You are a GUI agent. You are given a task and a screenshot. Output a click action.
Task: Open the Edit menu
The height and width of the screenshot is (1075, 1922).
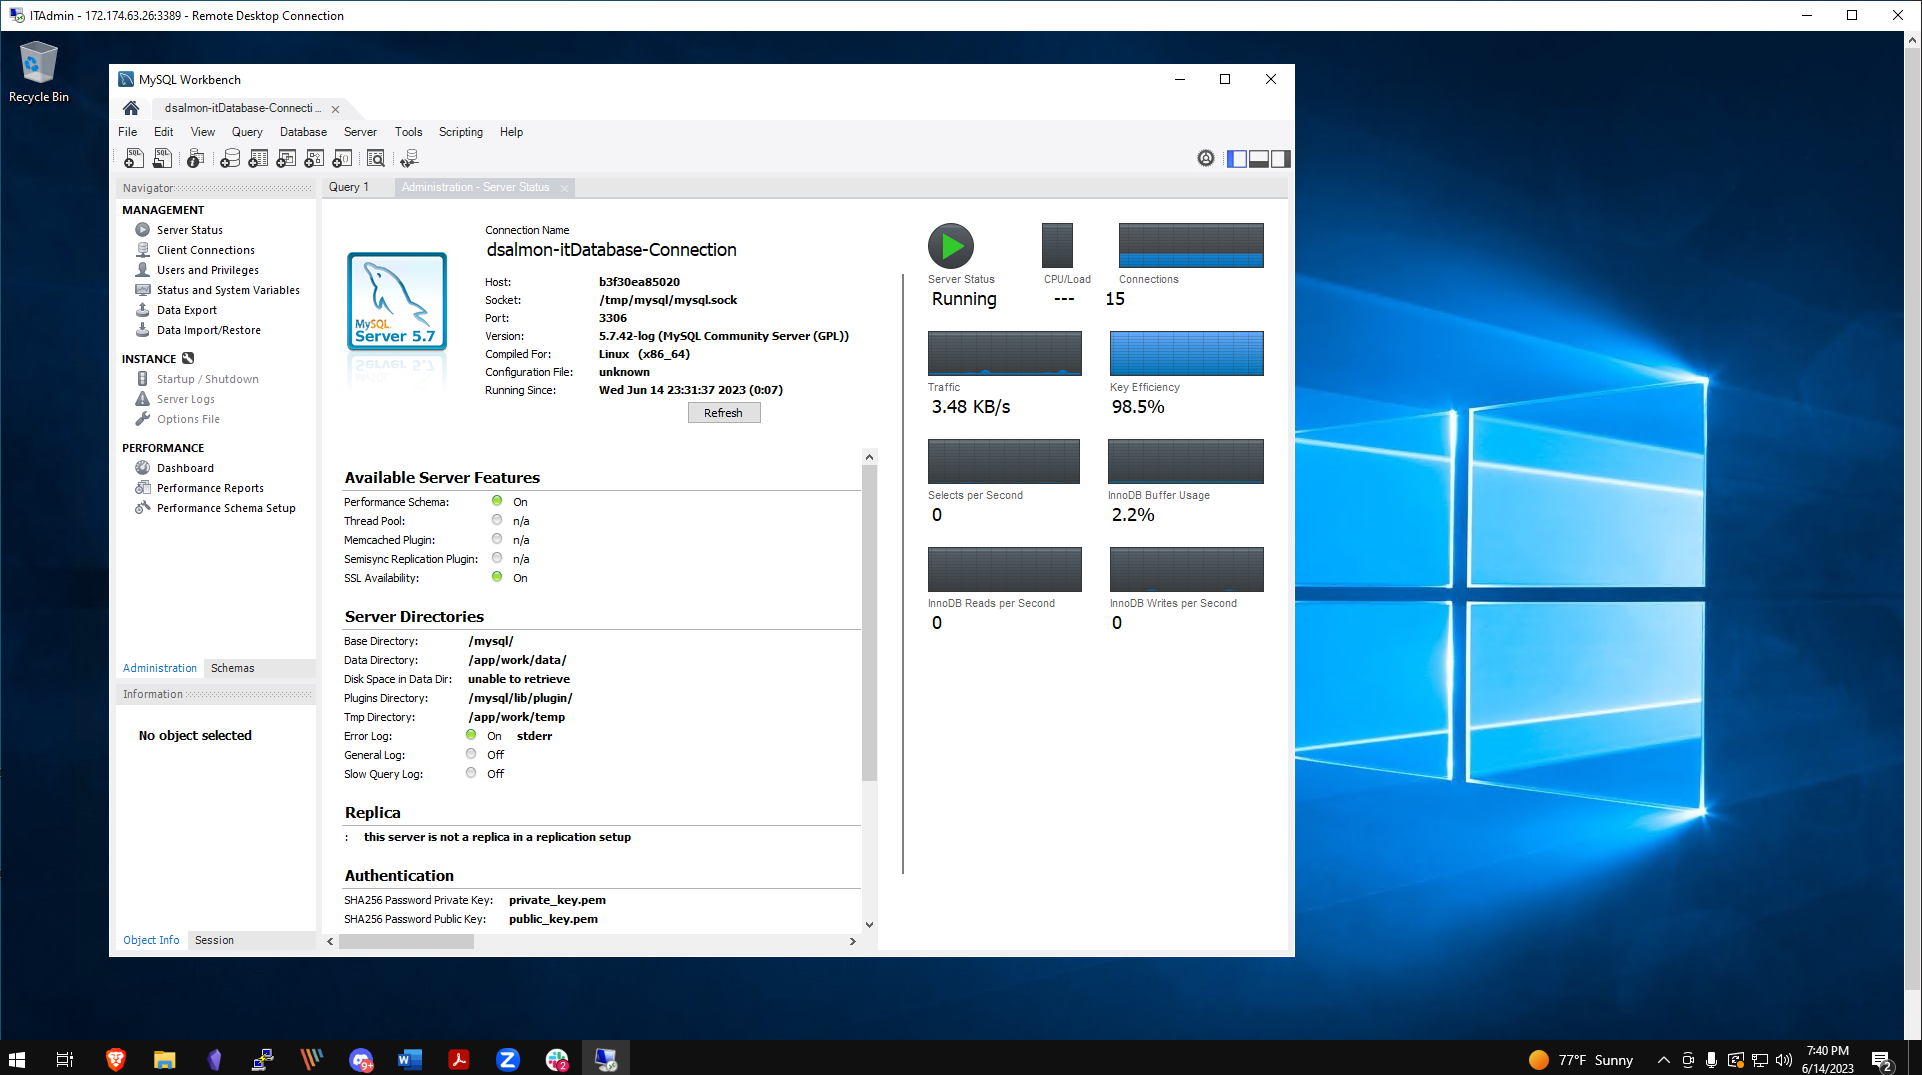coord(164,132)
